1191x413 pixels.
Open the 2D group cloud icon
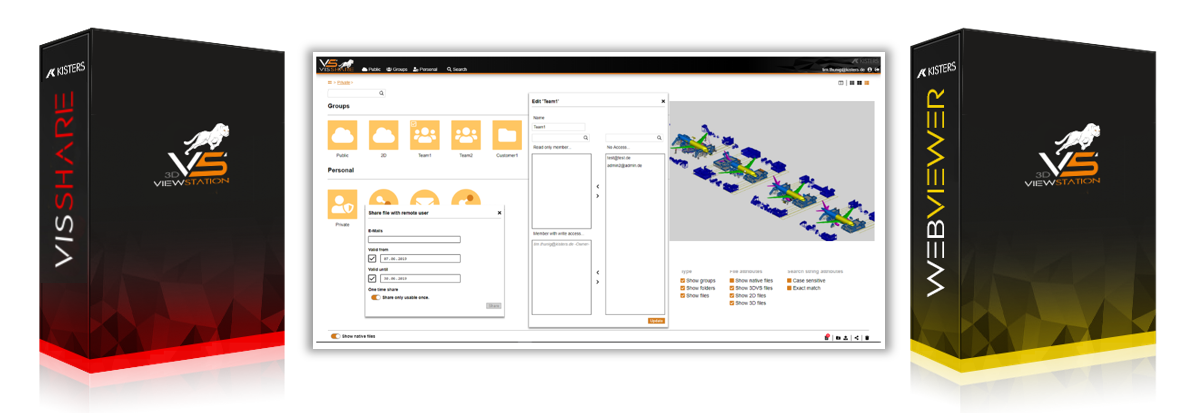pos(383,135)
